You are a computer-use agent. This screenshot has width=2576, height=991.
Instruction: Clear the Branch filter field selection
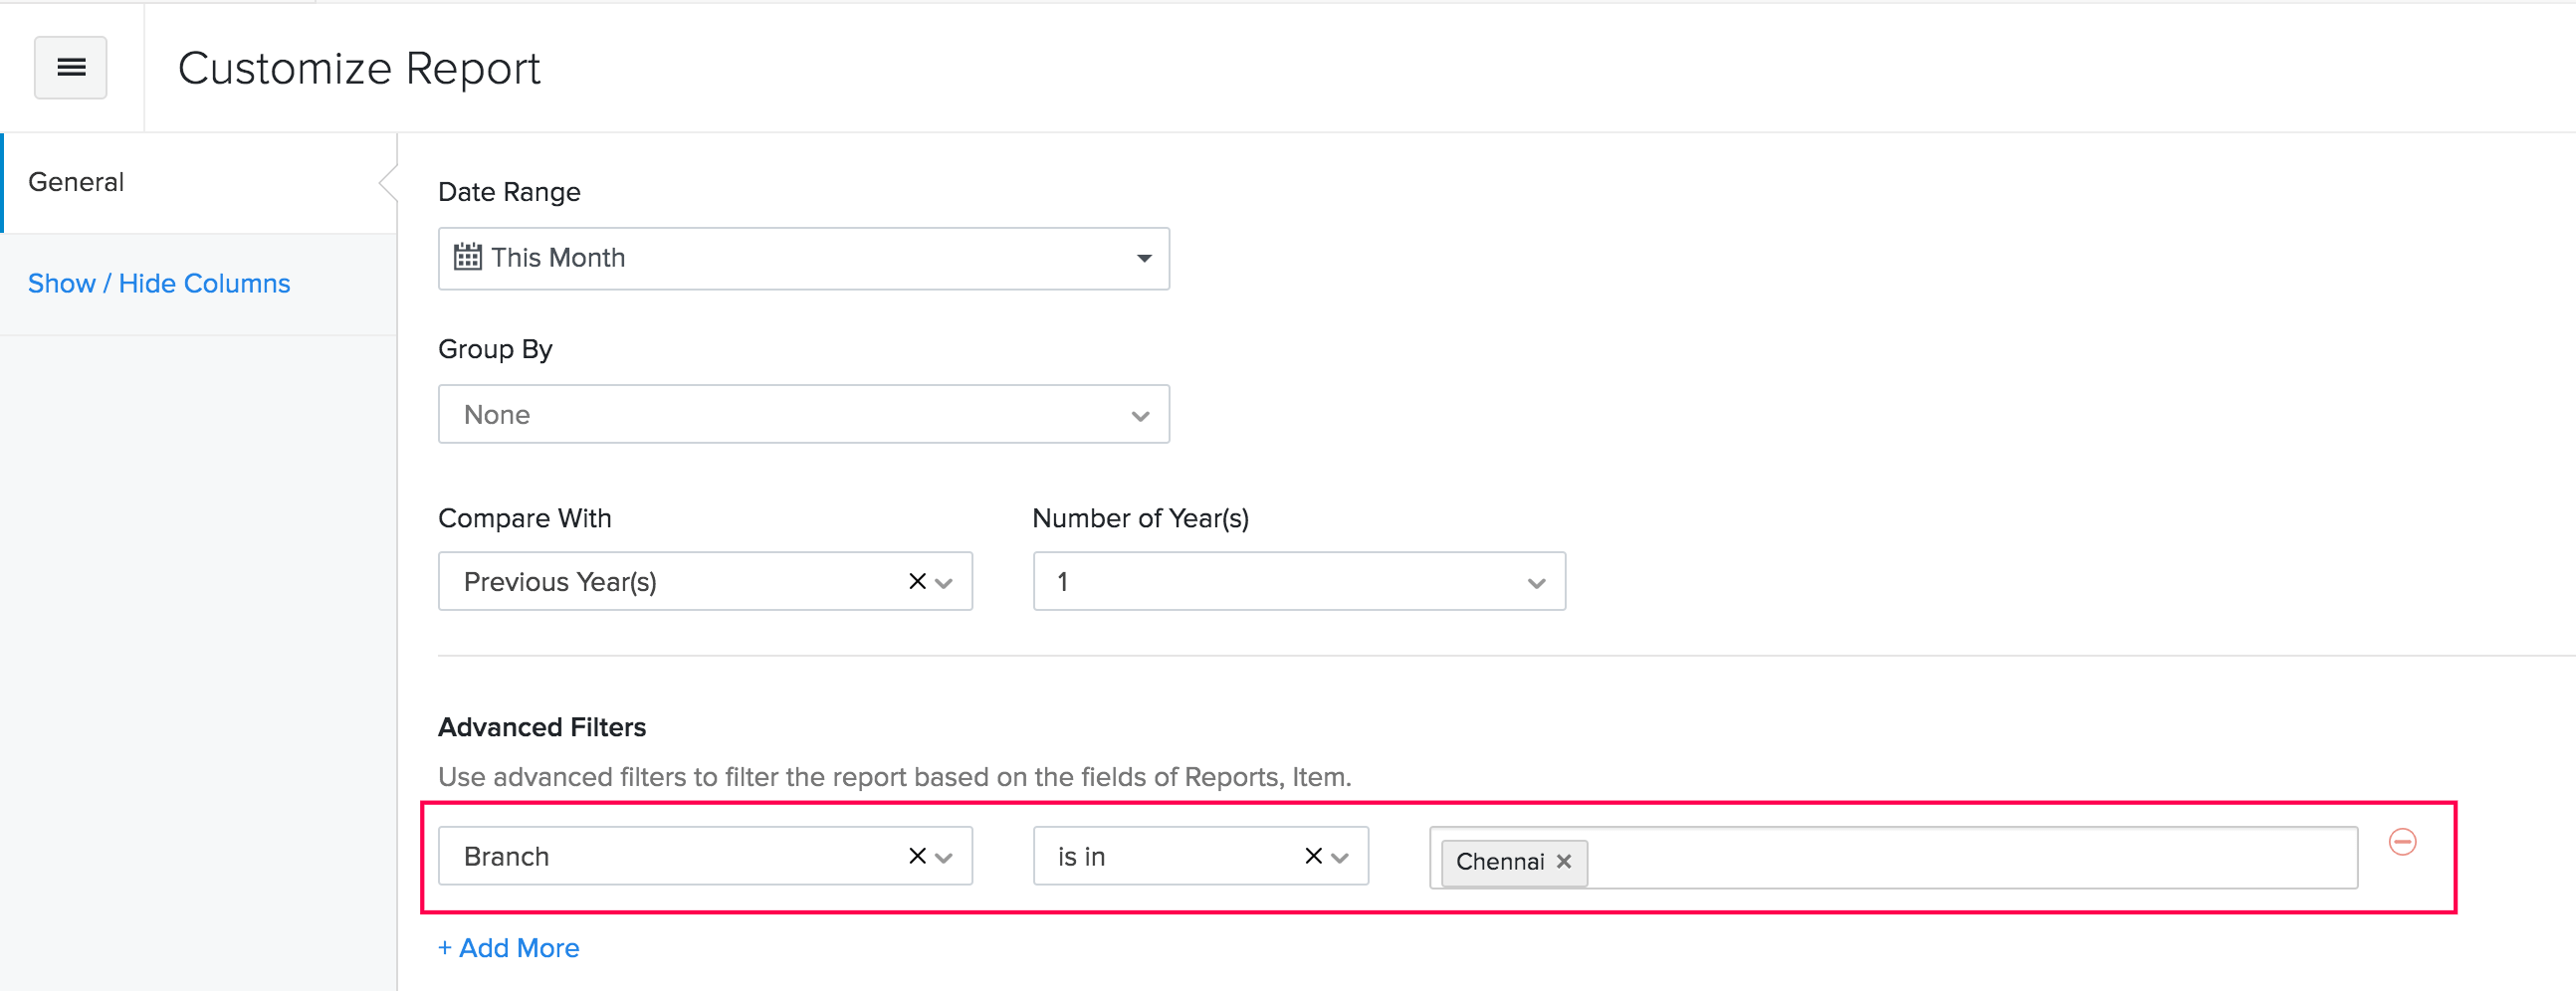pyautogui.click(x=916, y=856)
